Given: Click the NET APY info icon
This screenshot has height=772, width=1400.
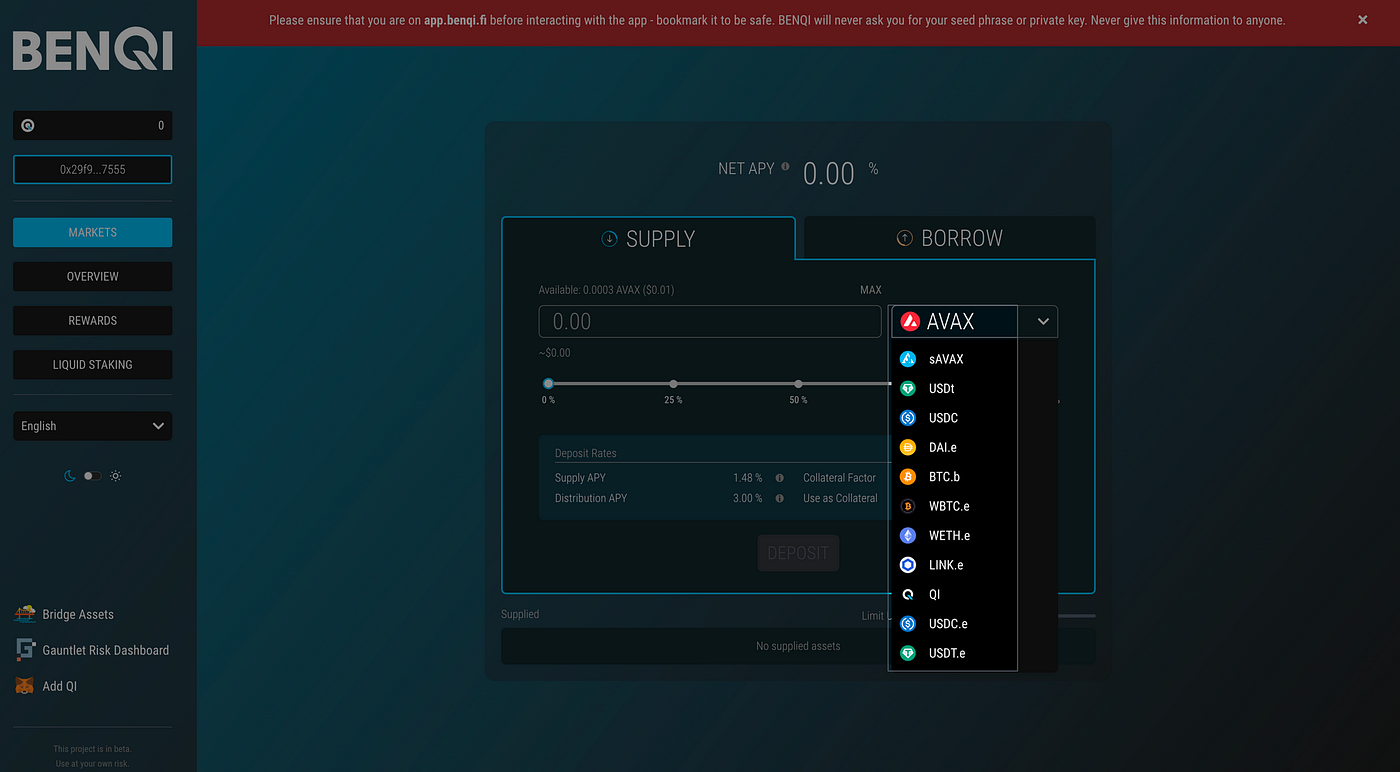Looking at the screenshot, I should tap(785, 167).
